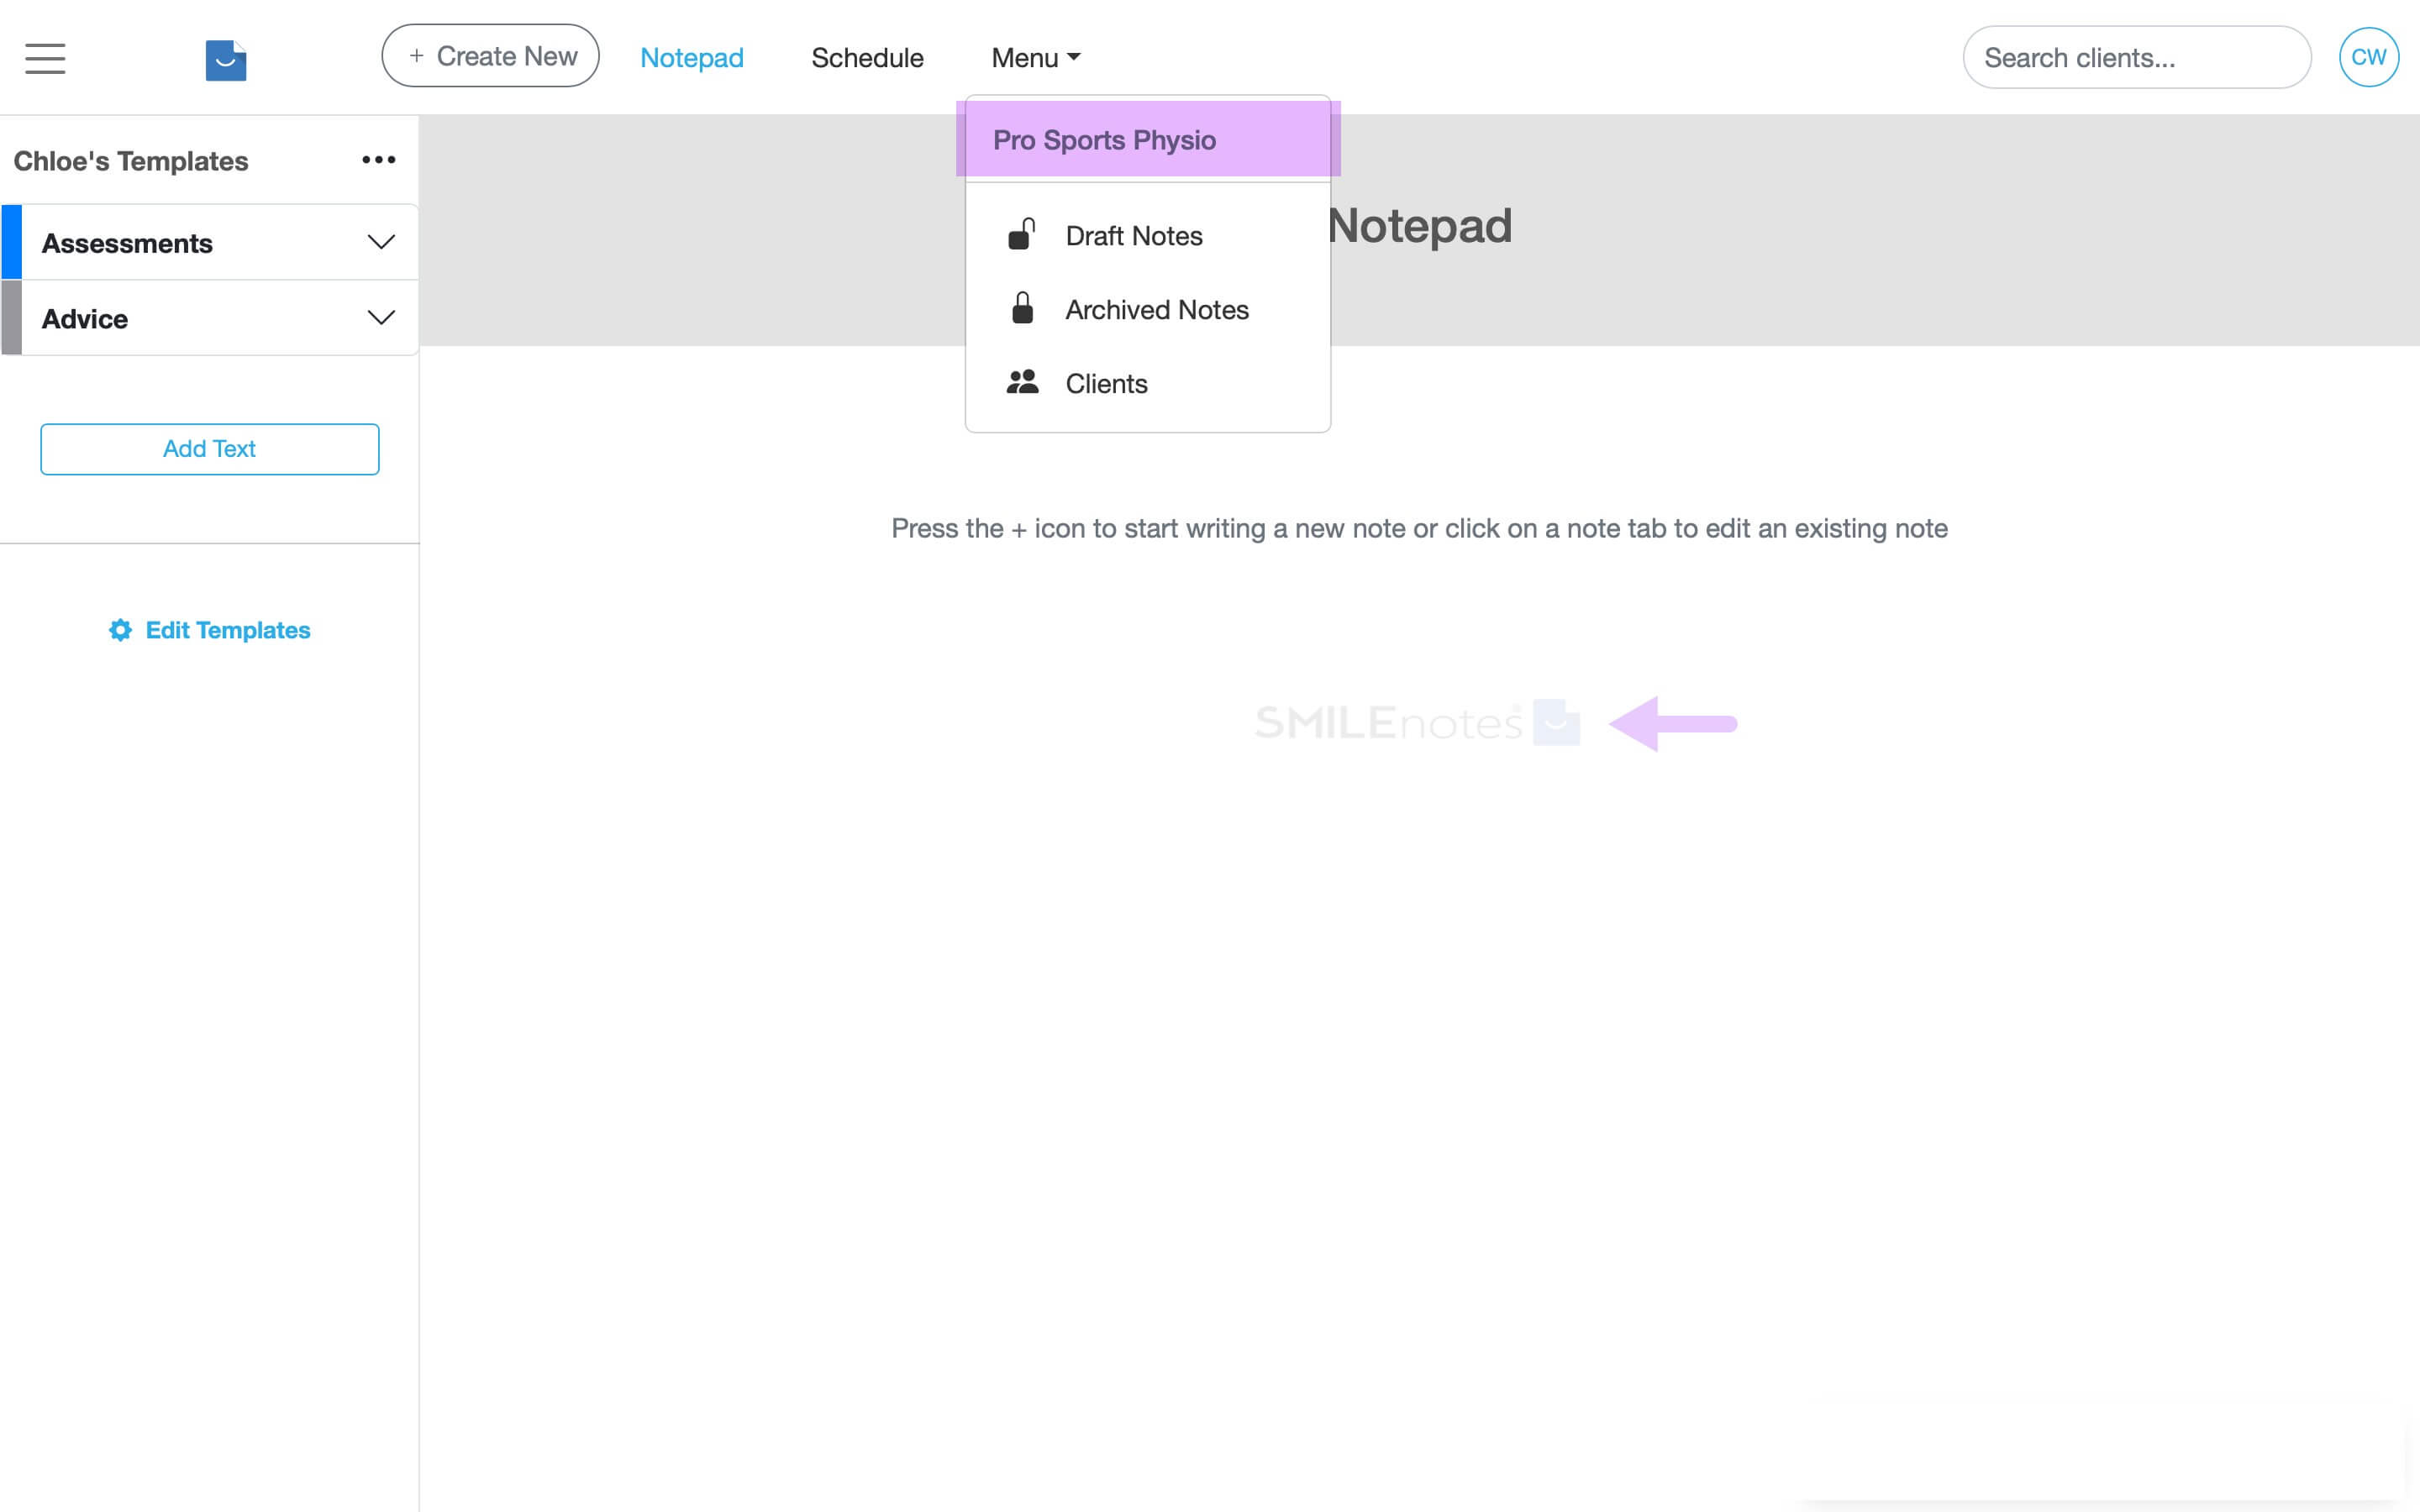Screen dimensions: 2420x1512
Task: Click the Add Text button
Action: click(209, 448)
